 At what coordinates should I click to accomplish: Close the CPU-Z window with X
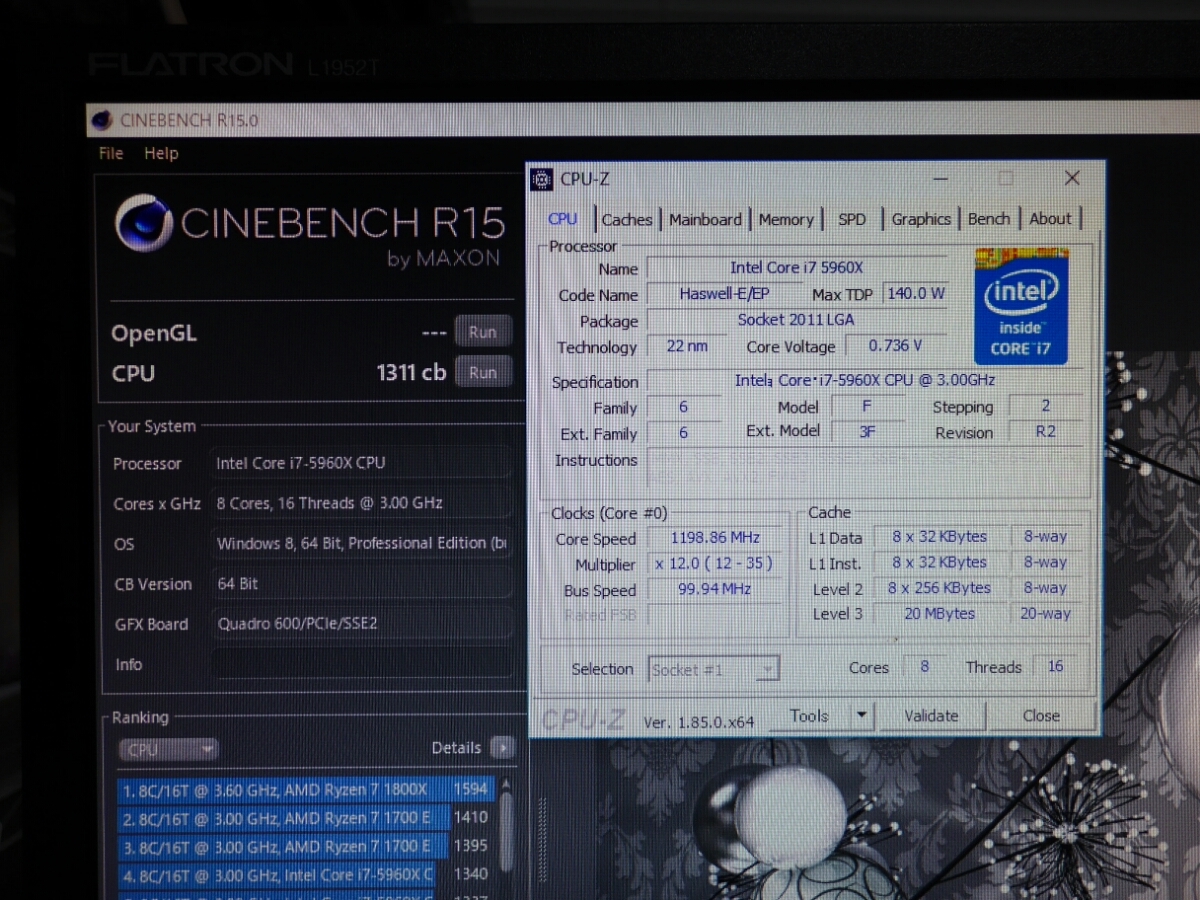1072,178
